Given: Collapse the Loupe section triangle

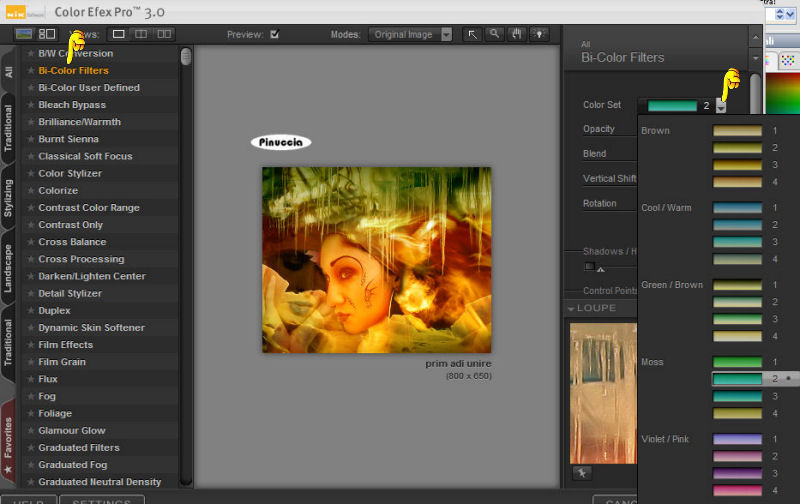Looking at the screenshot, I should (571, 308).
